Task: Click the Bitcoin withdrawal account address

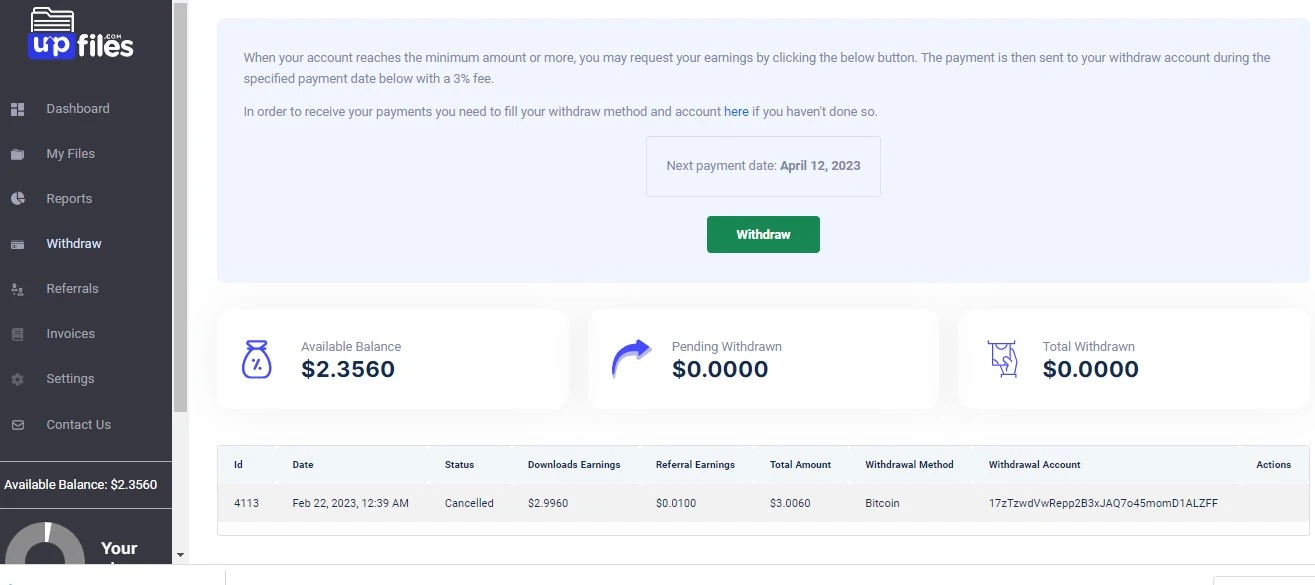Action: [x=1103, y=503]
